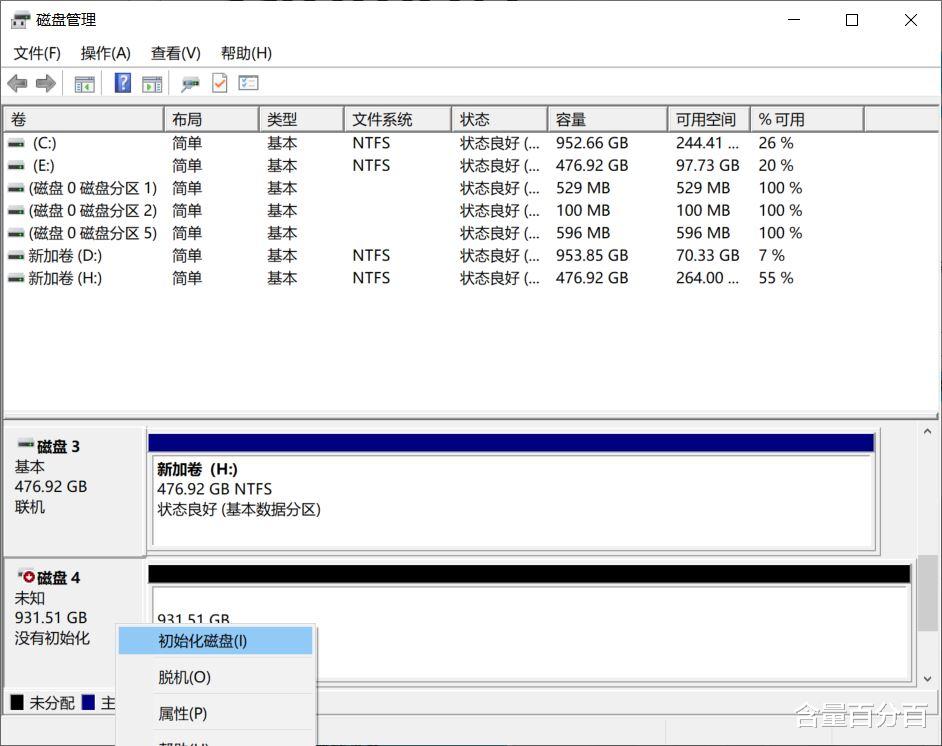Click the 没有初始化 status text of 磁盘 4
The image size is (942, 746).
point(52,638)
